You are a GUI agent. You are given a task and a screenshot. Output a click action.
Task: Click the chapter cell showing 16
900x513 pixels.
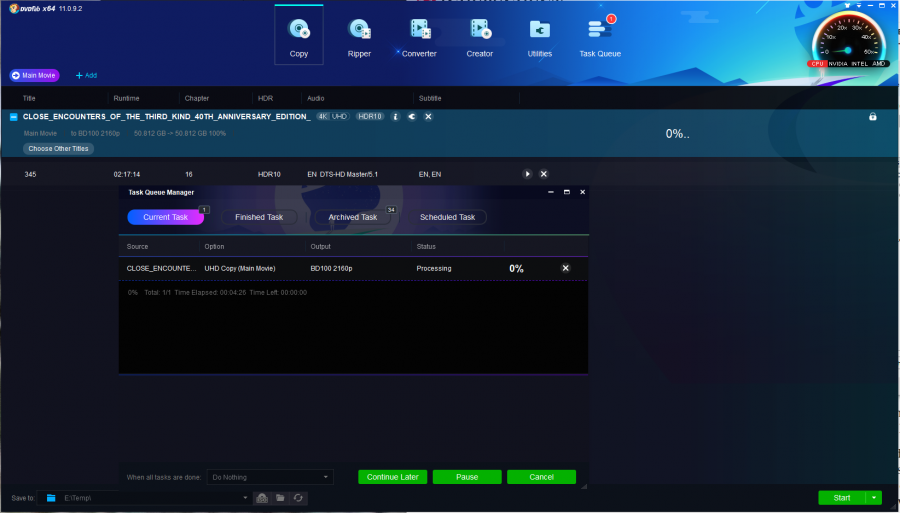189,174
